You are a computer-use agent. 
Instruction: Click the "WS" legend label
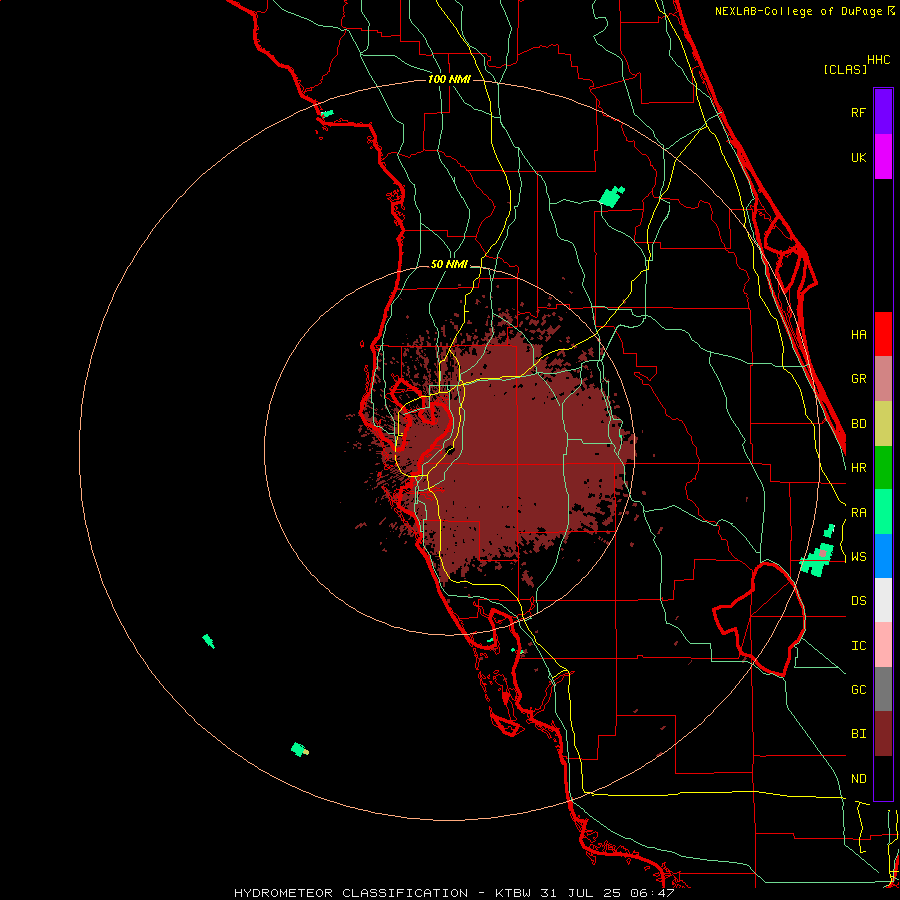pyautogui.click(x=858, y=556)
